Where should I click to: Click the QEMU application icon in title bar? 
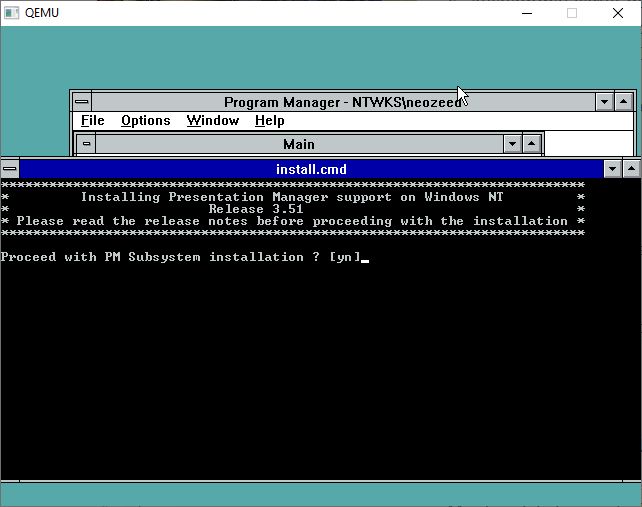(x=11, y=13)
